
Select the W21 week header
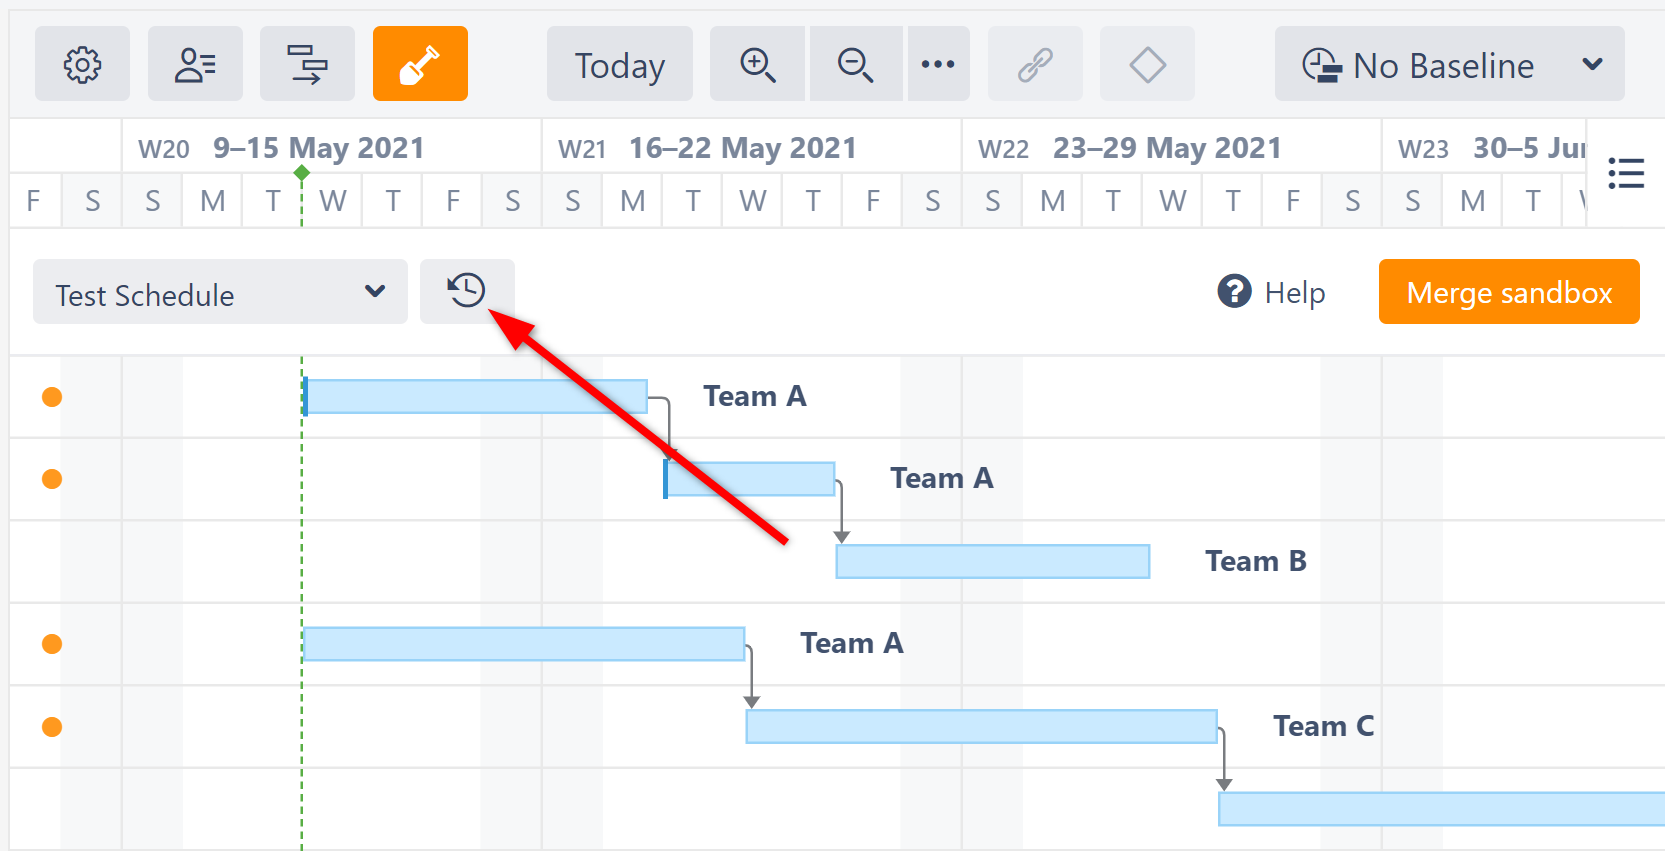pyautogui.click(x=581, y=148)
